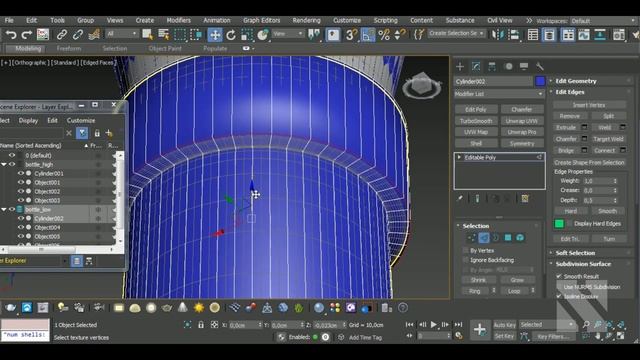This screenshot has height=360, width=640.
Task: Collapse the bottle_low layer tree
Action: 4,209
